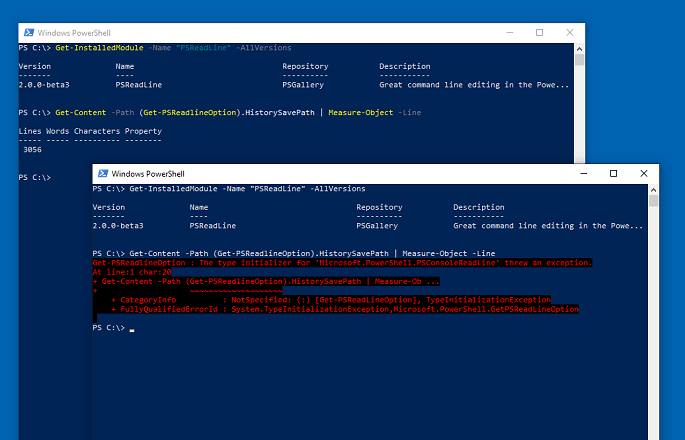Click 'CategoryInfo' error line
This screenshot has height=440, width=685.
(x=331, y=300)
